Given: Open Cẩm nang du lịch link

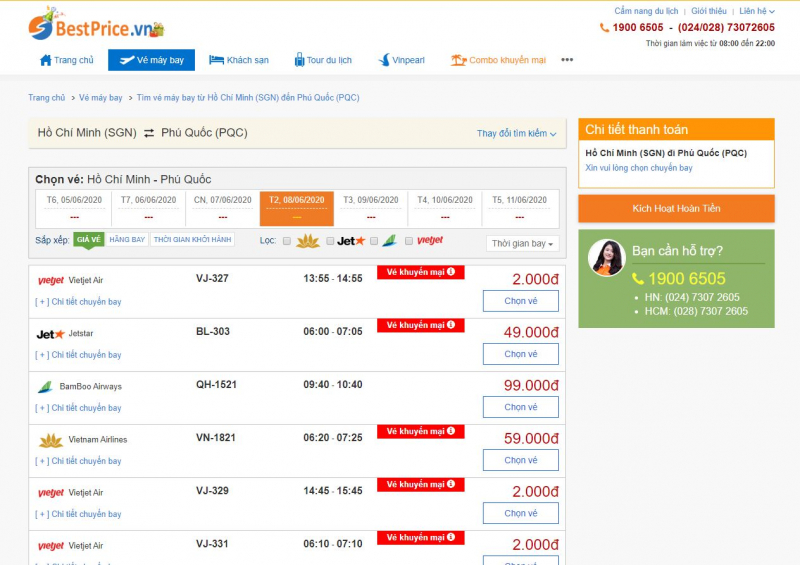Looking at the screenshot, I should 646,11.
